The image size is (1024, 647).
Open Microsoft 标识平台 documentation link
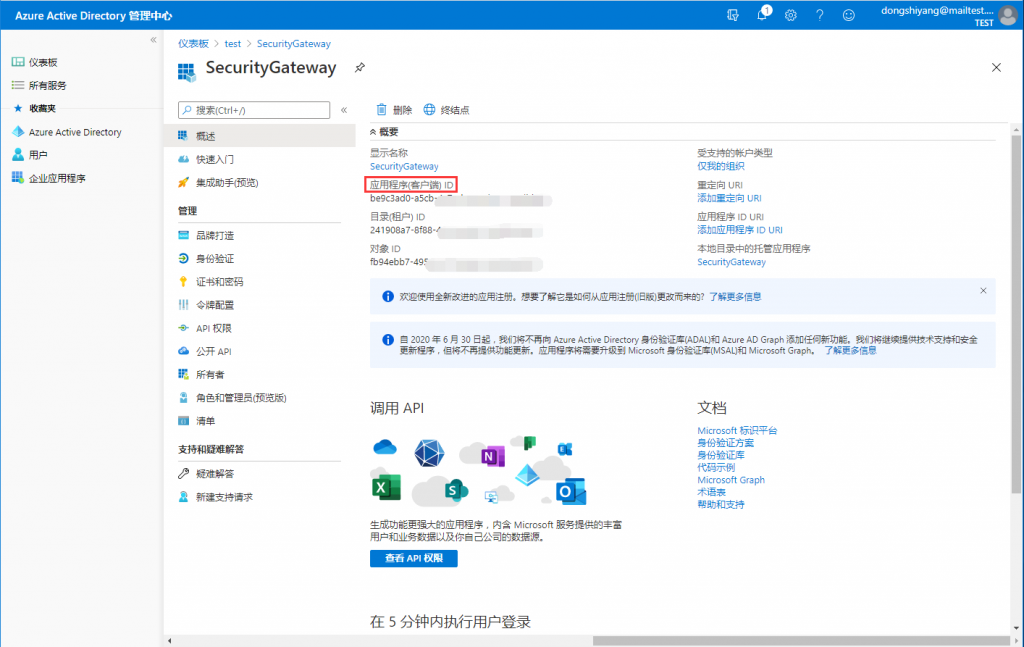737,431
